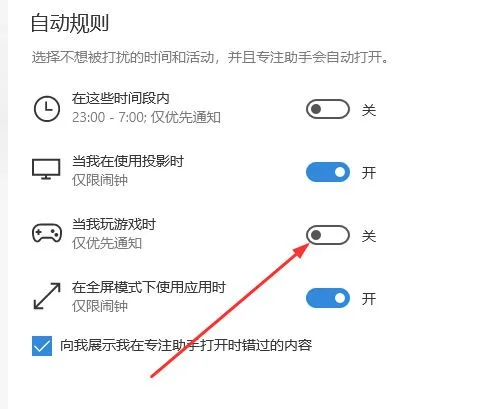496x409 pixels.
Task: Click the checkbox label about missed content
Action: (186, 345)
